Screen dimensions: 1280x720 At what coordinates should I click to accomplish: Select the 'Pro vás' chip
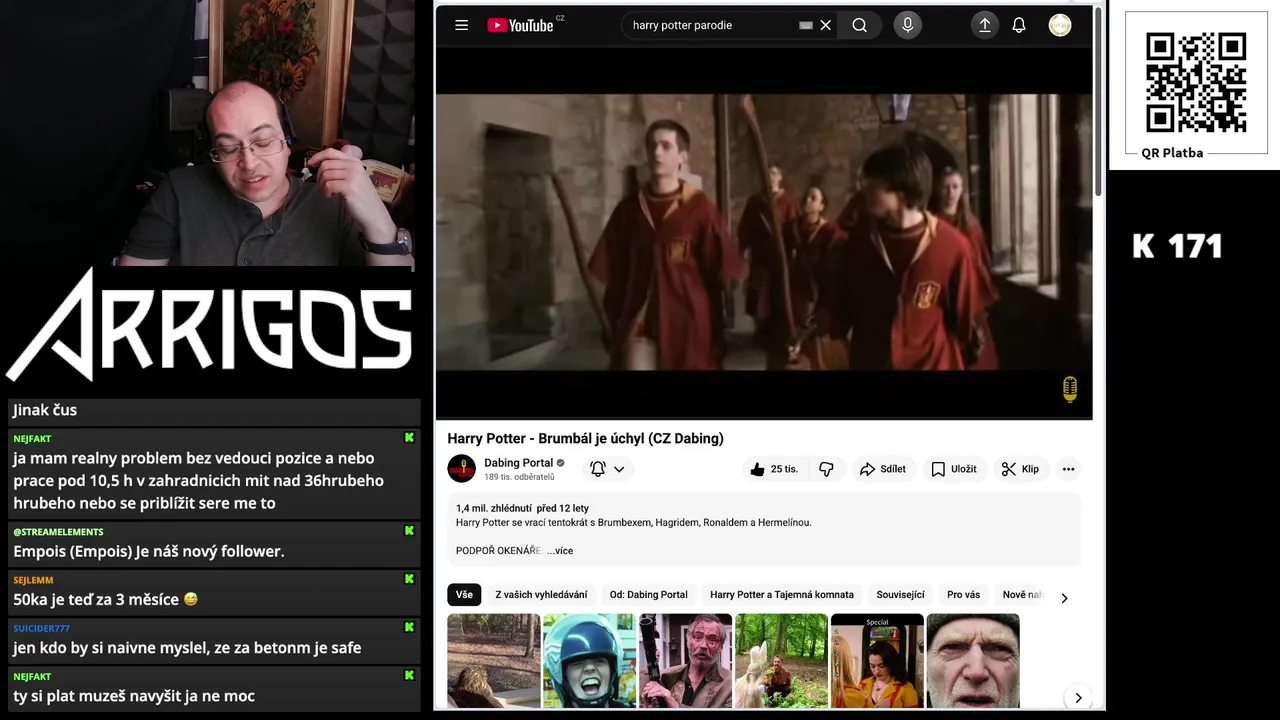963,595
